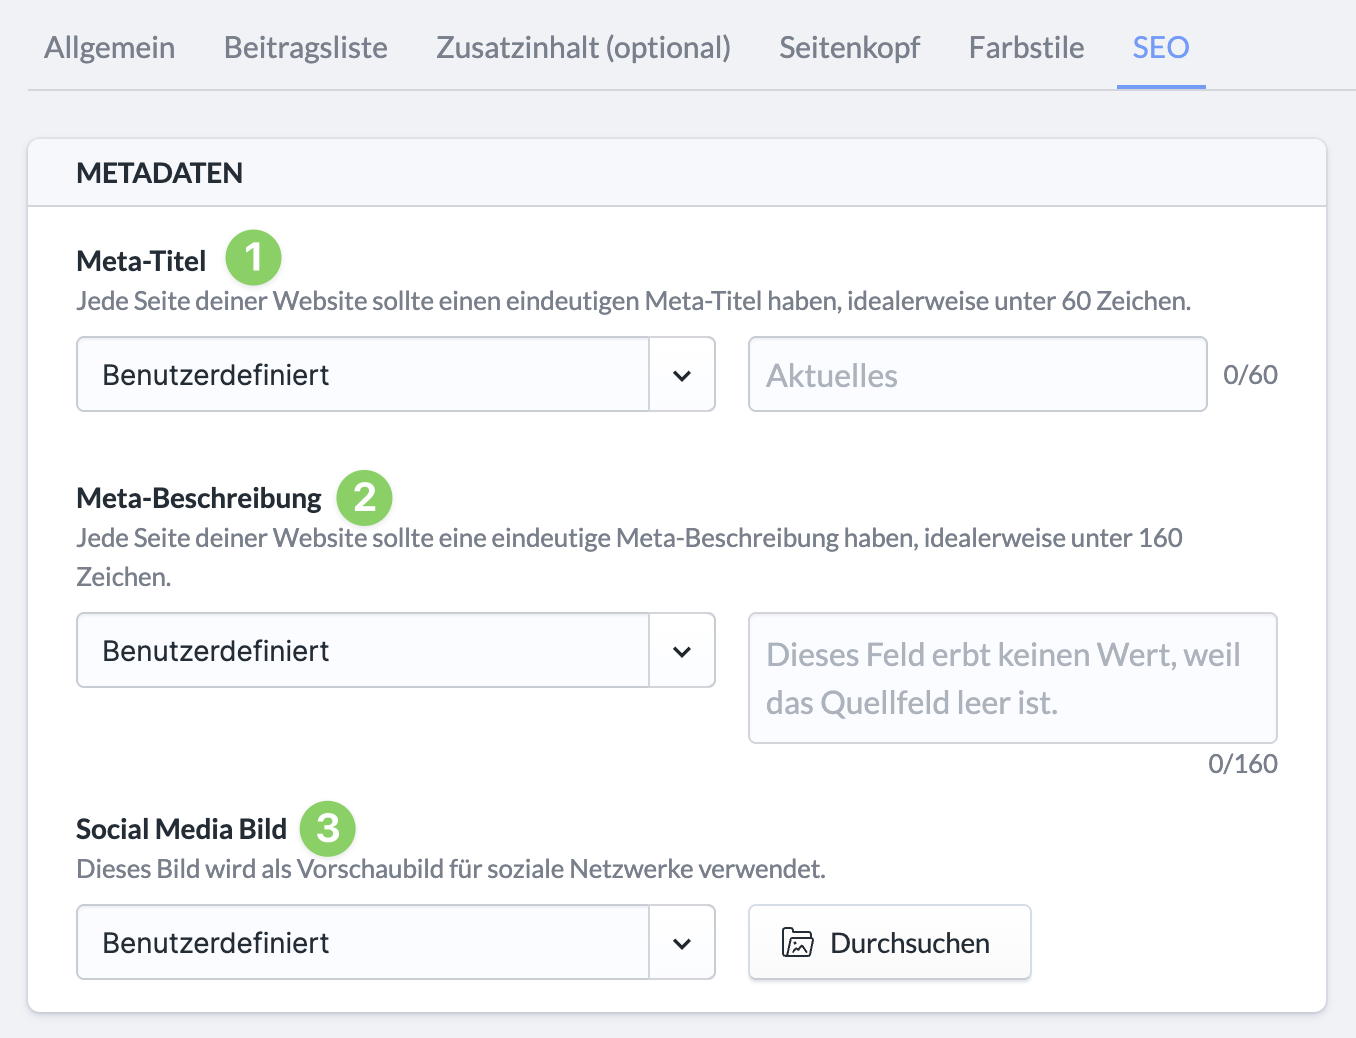Click the Meta-Beschreibung text area
This screenshot has height=1038, width=1356.
[1012, 678]
